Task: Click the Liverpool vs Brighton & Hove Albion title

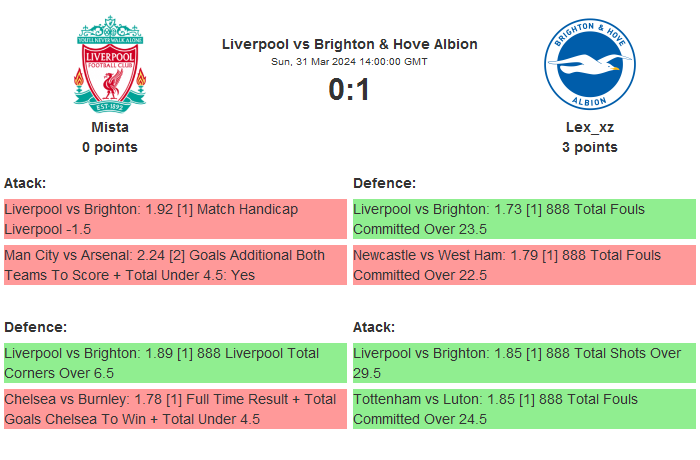Action: pyautogui.click(x=349, y=44)
